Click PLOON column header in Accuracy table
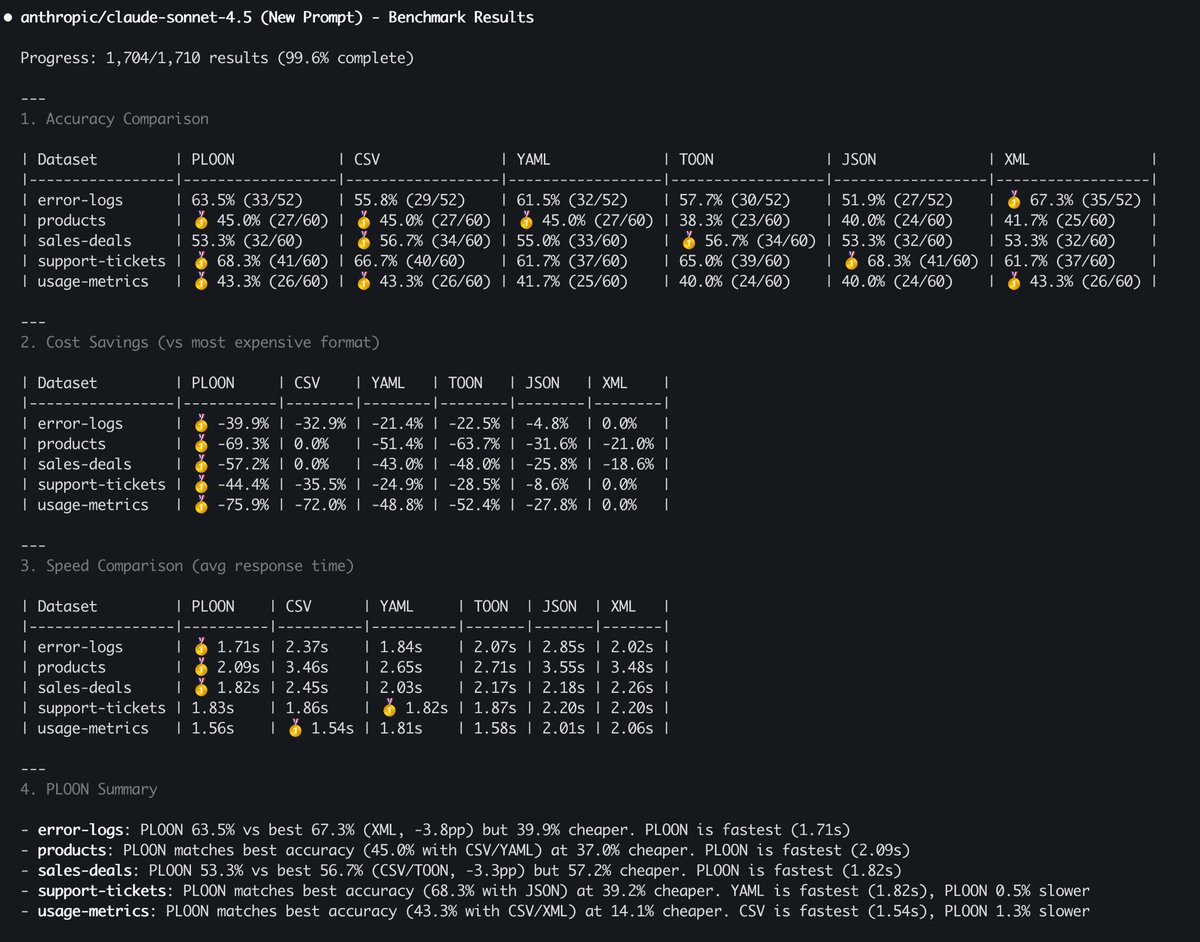 [213, 159]
